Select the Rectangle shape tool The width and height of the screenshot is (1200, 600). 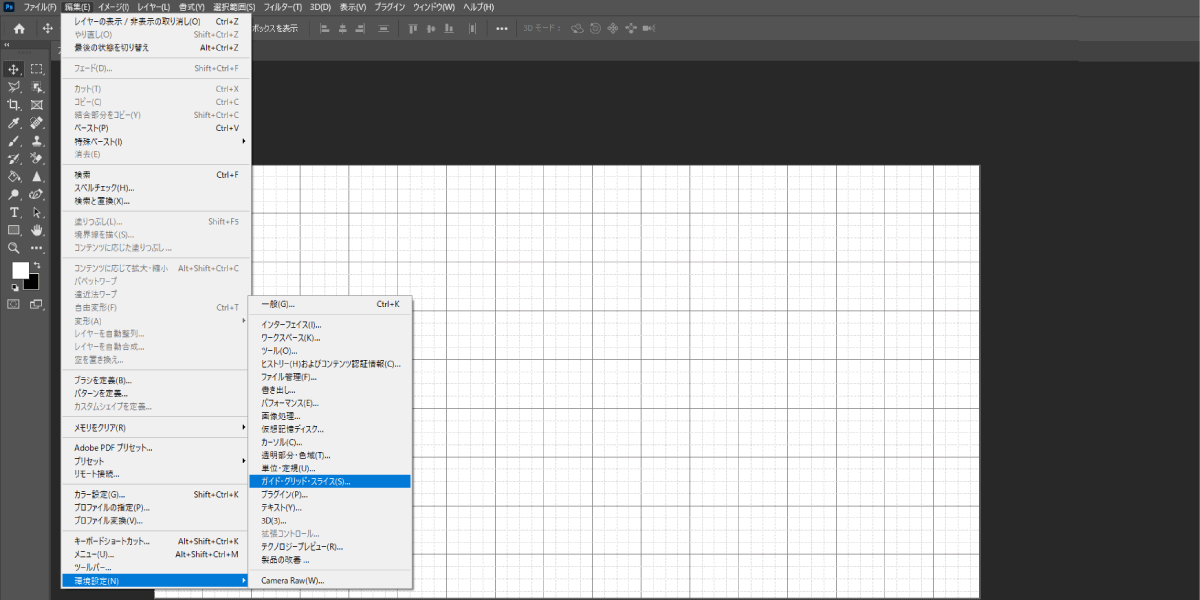[14, 231]
